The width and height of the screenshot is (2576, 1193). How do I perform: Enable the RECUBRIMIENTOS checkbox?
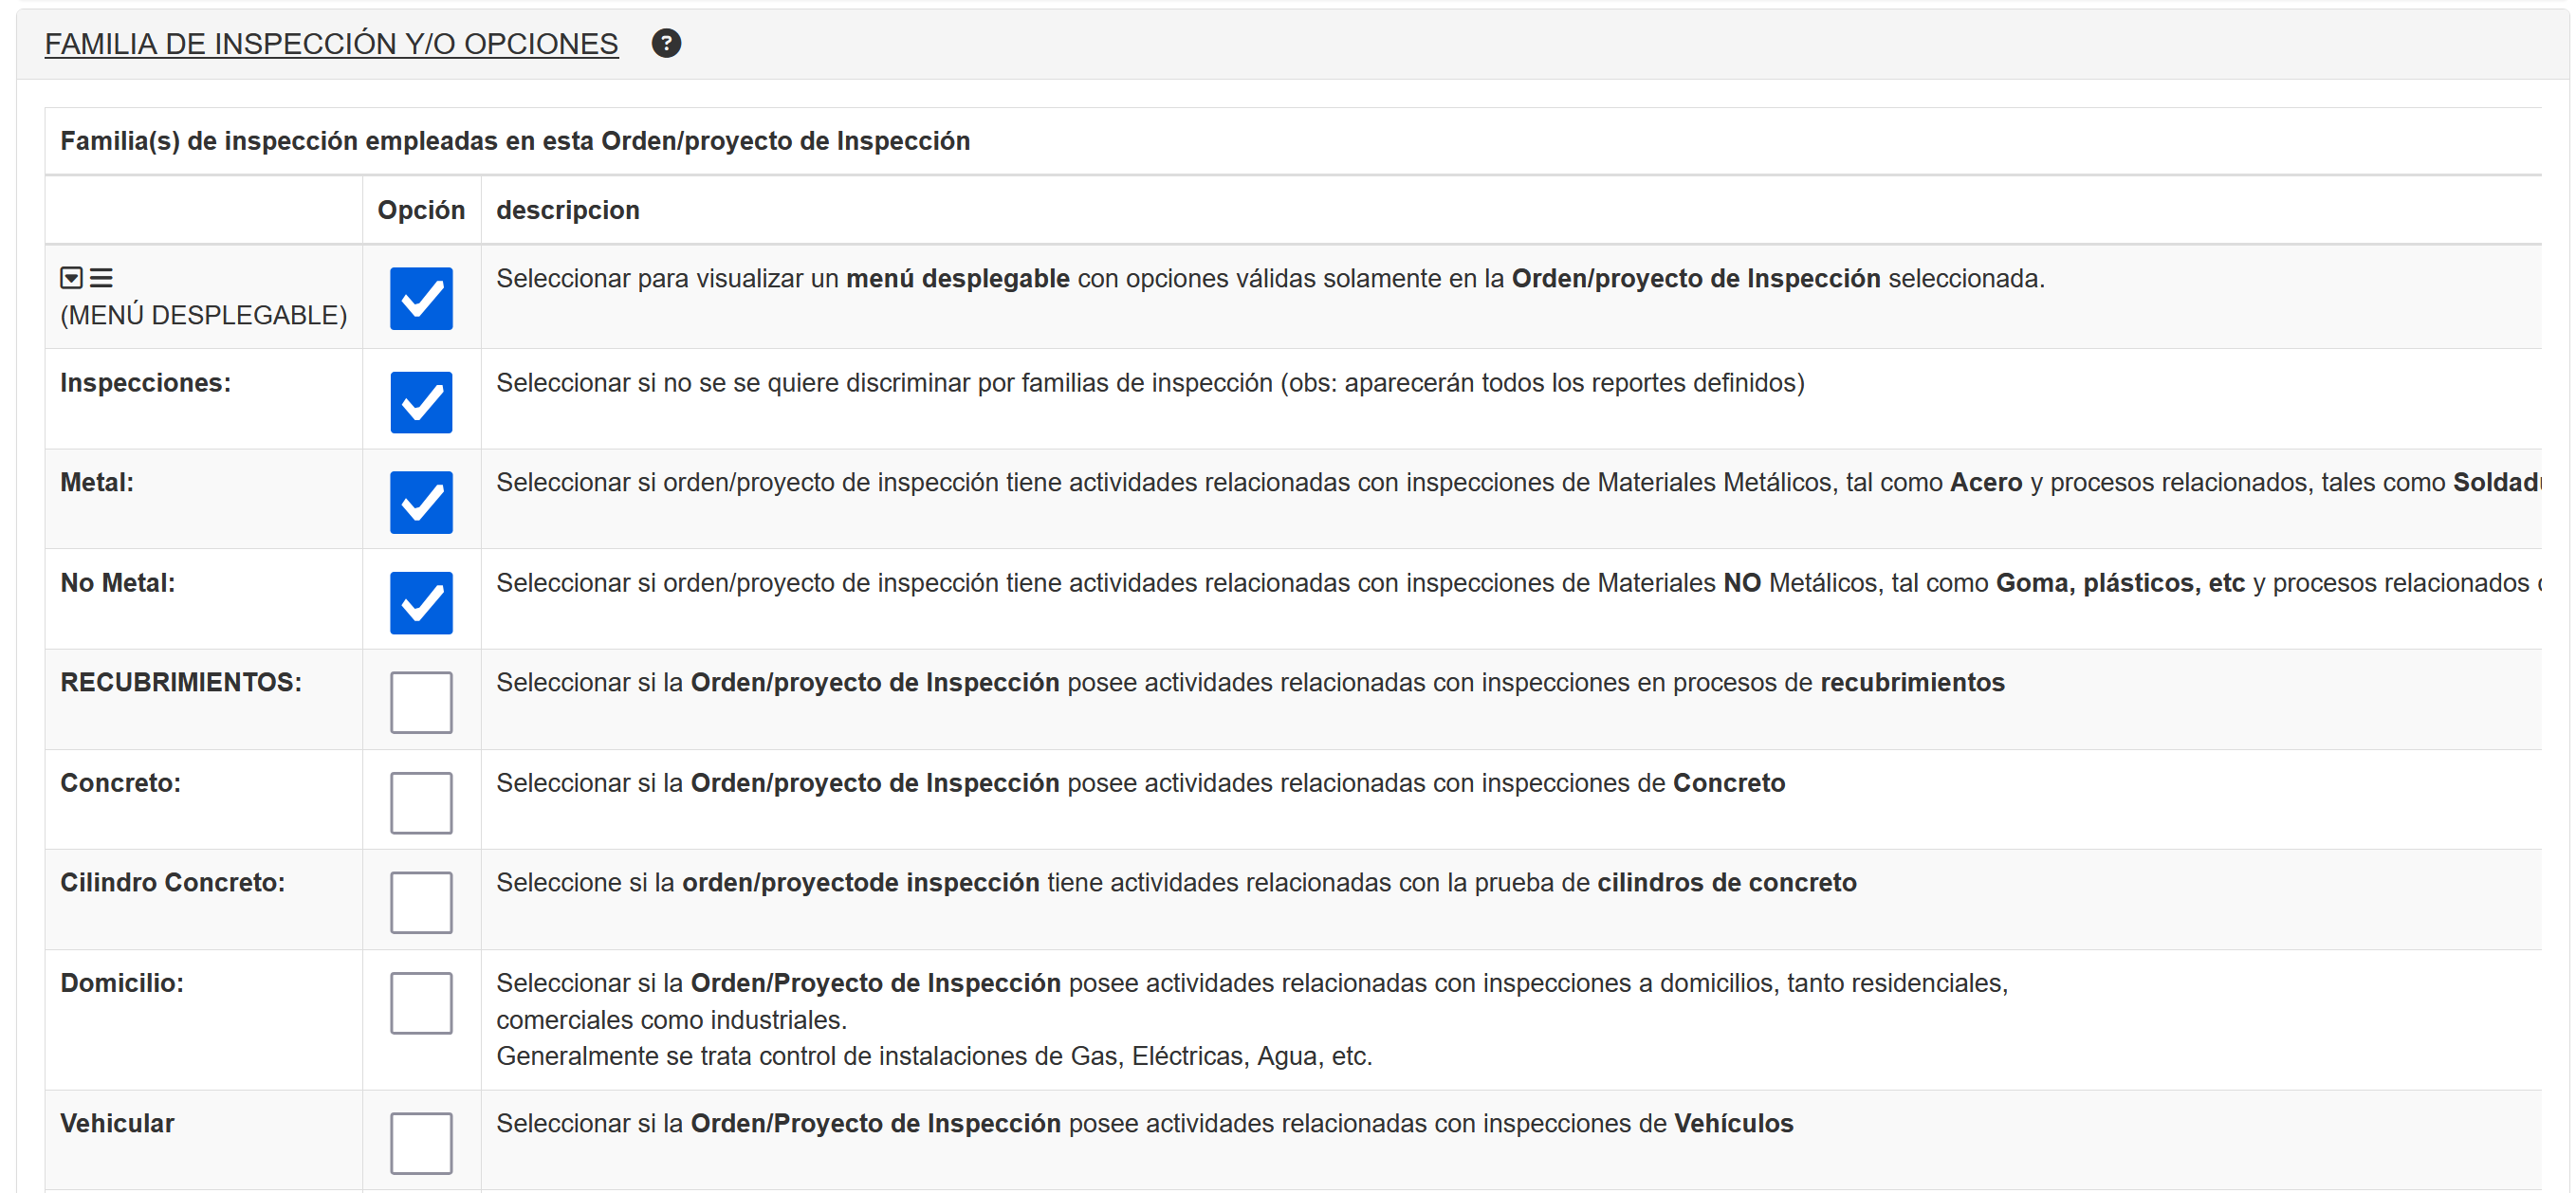tap(421, 702)
